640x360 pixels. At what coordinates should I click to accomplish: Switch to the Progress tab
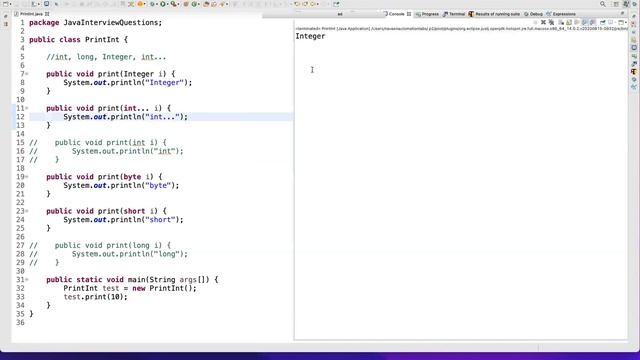[427, 14]
